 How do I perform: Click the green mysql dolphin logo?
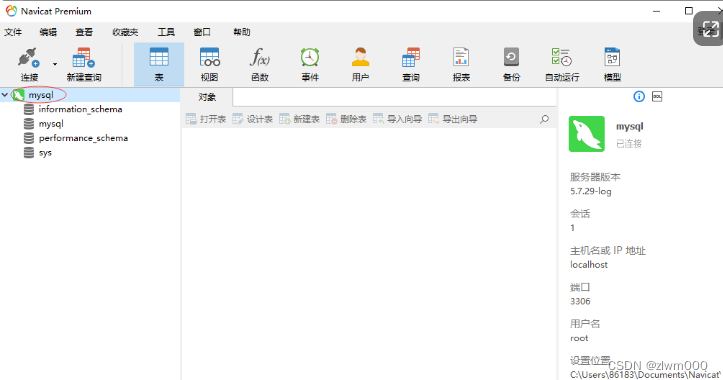(x=587, y=134)
